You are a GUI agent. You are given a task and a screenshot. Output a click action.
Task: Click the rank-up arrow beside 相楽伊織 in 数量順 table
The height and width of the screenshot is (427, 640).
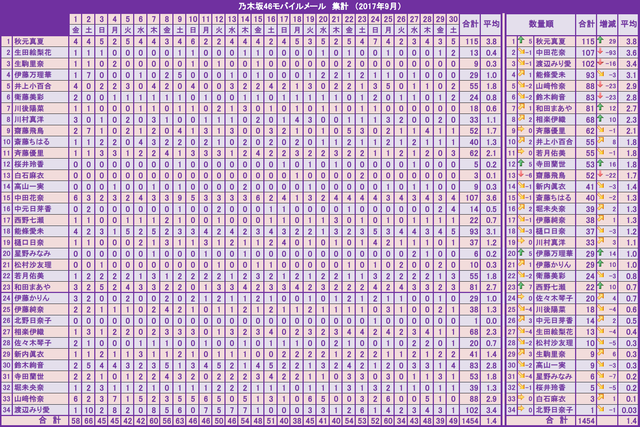coord(521,119)
